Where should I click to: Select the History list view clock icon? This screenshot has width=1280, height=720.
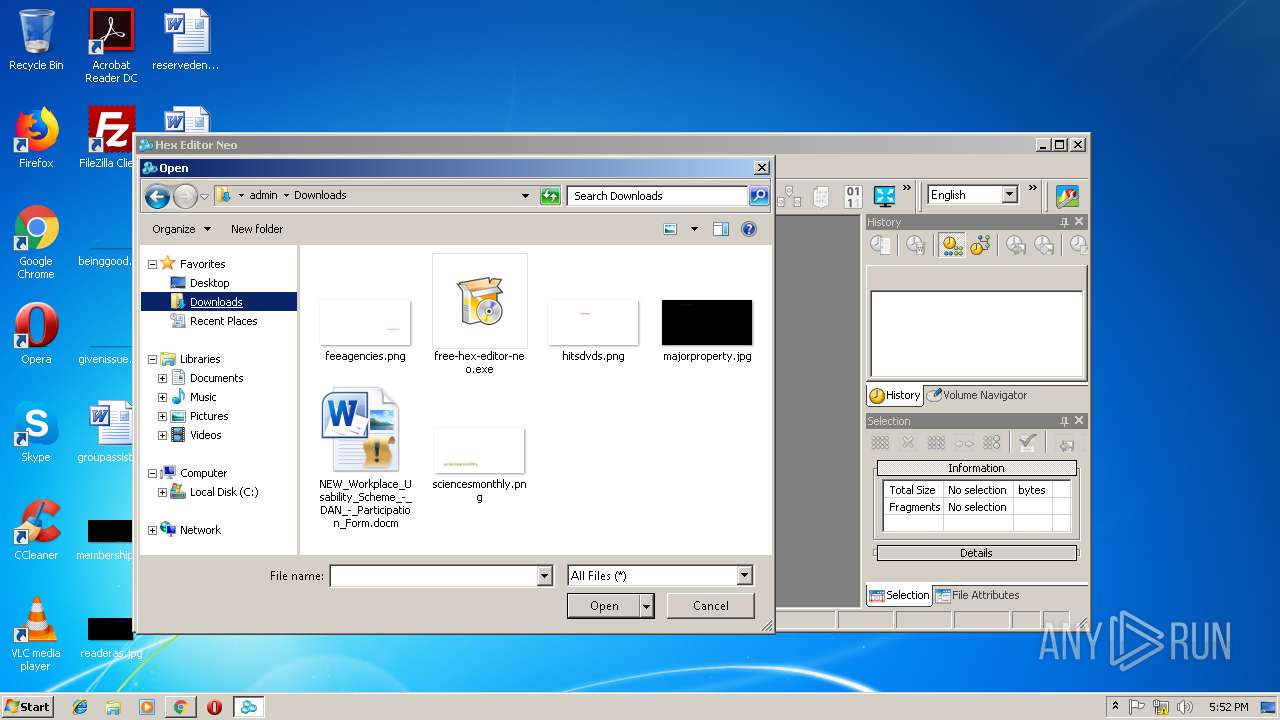pos(951,245)
